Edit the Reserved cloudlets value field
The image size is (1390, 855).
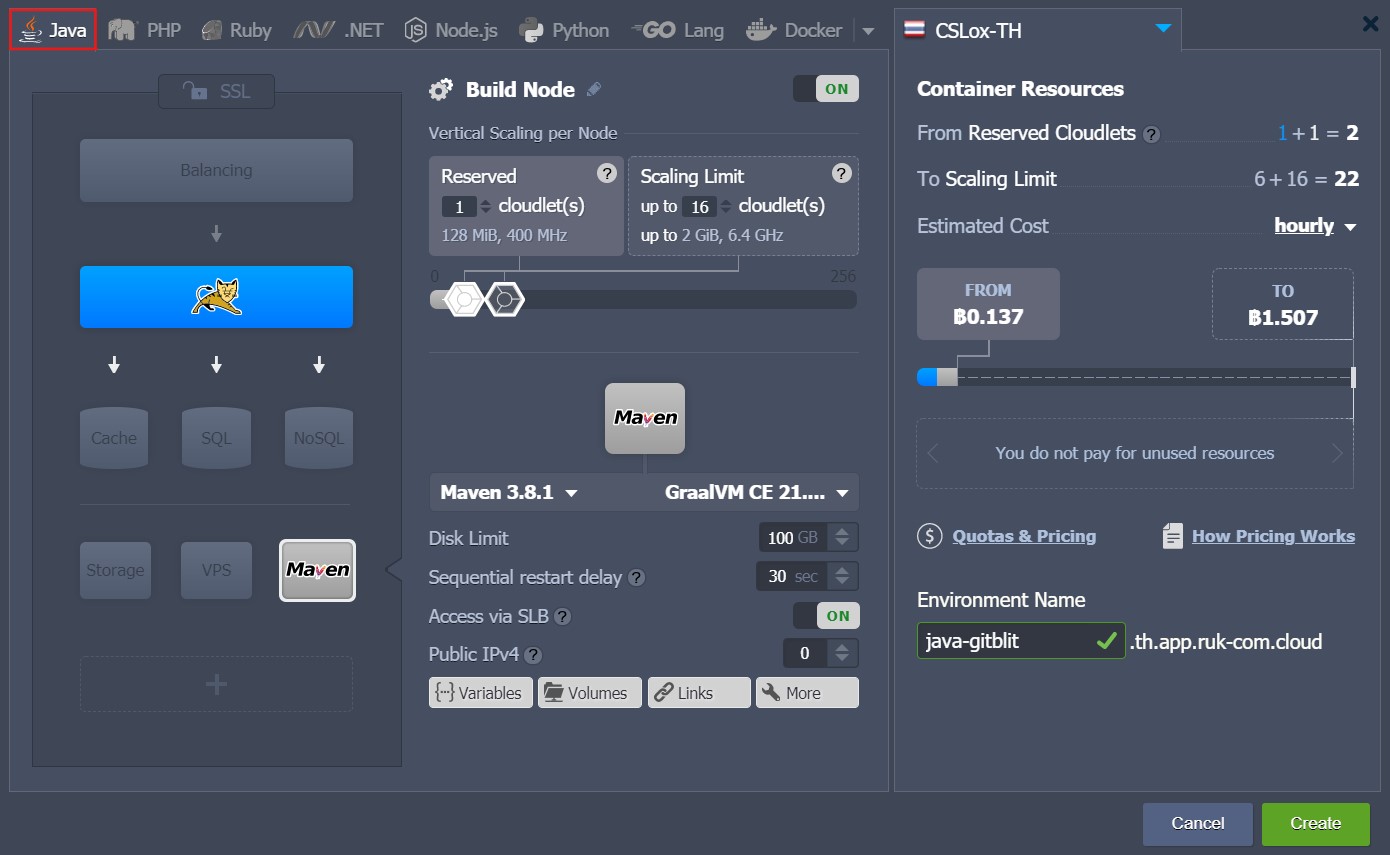(x=459, y=207)
